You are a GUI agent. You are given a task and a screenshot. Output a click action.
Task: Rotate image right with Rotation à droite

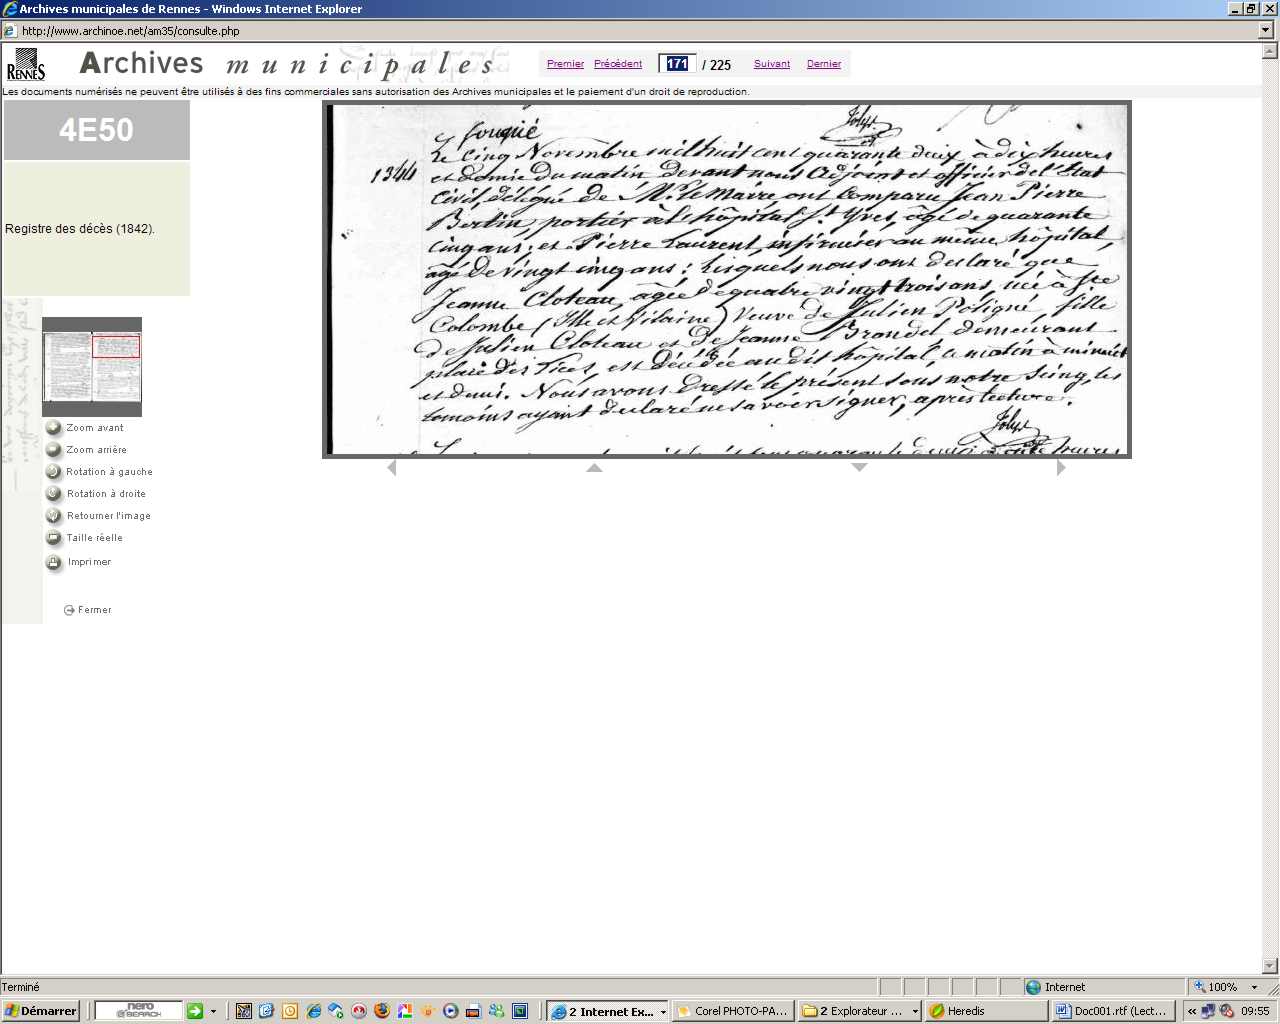coord(54,494)
